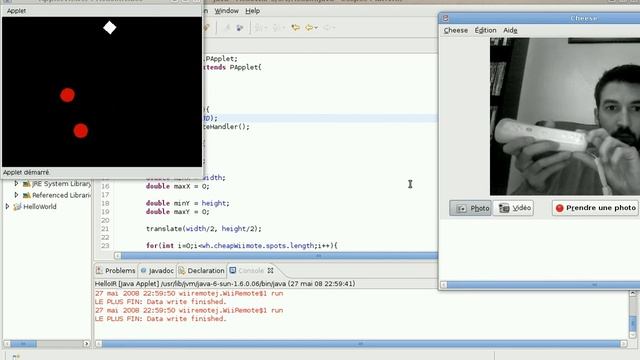Viewport: 640px width, 360px height.
Task: Click the editor scroll left arrow
Action: point(118,256)
